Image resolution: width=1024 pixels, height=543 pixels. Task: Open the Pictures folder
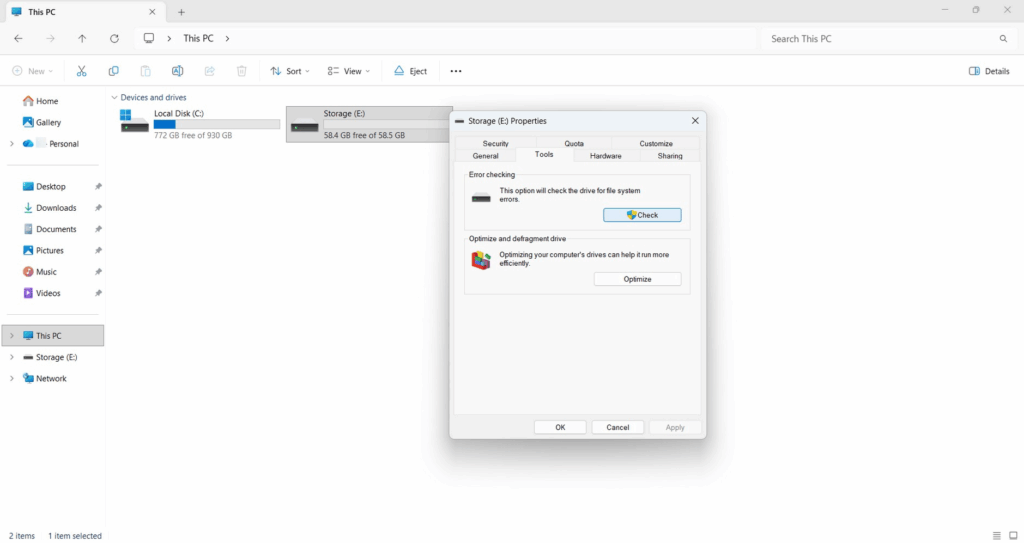tap(43, 250)
